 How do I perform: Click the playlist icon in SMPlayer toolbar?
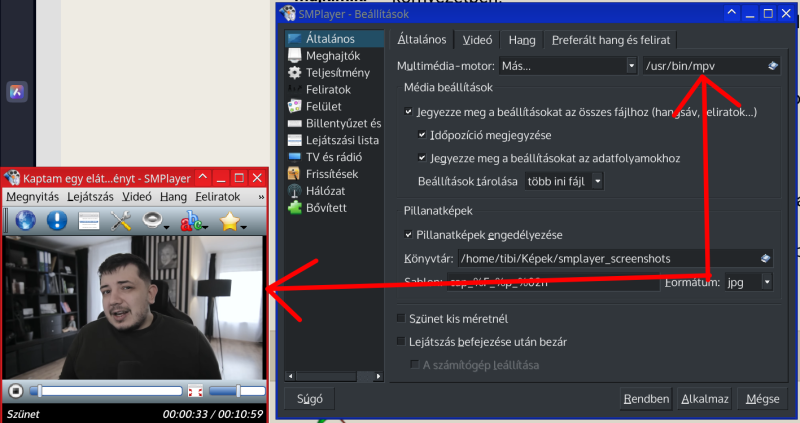tap(89, 221)
